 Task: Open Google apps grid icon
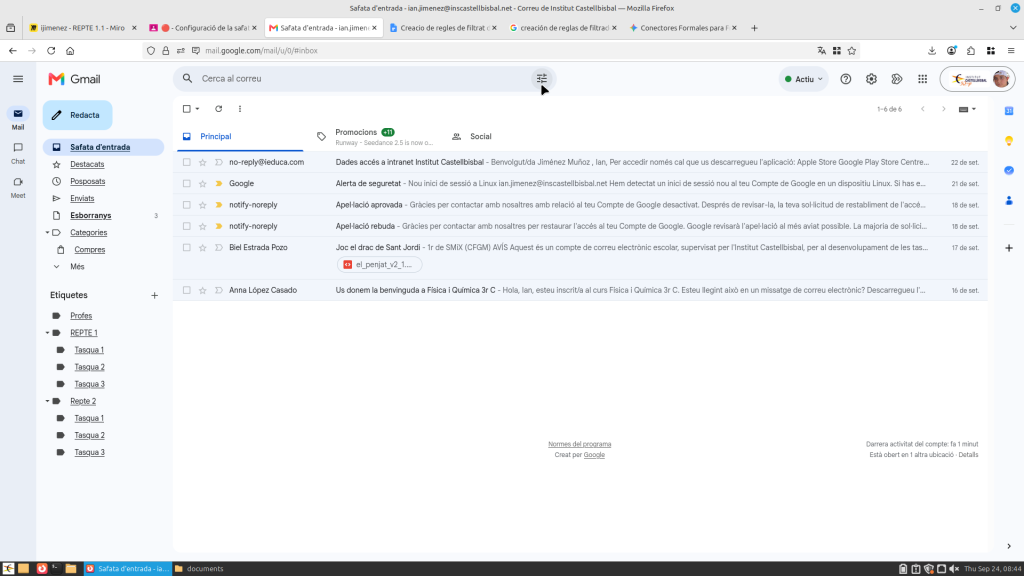tap(922, 79)
